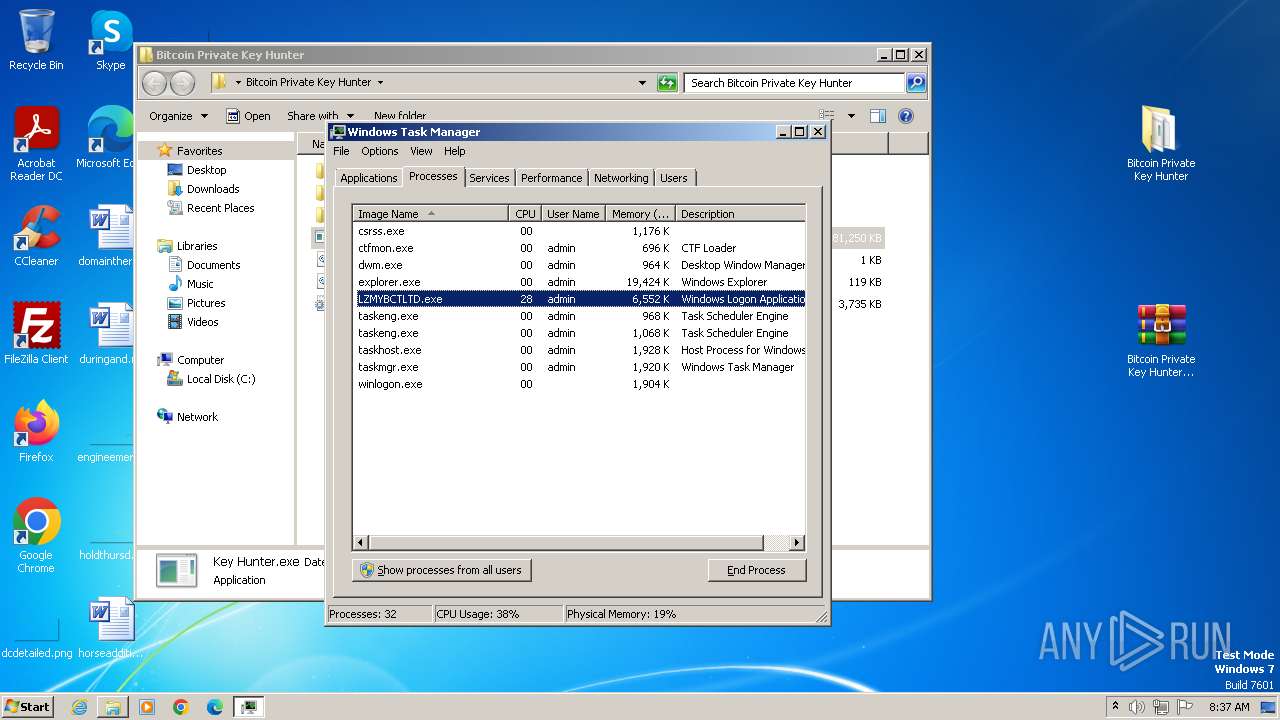Open the Start menu
This screenshot has width=1280, height=720.
coord(27,707)
